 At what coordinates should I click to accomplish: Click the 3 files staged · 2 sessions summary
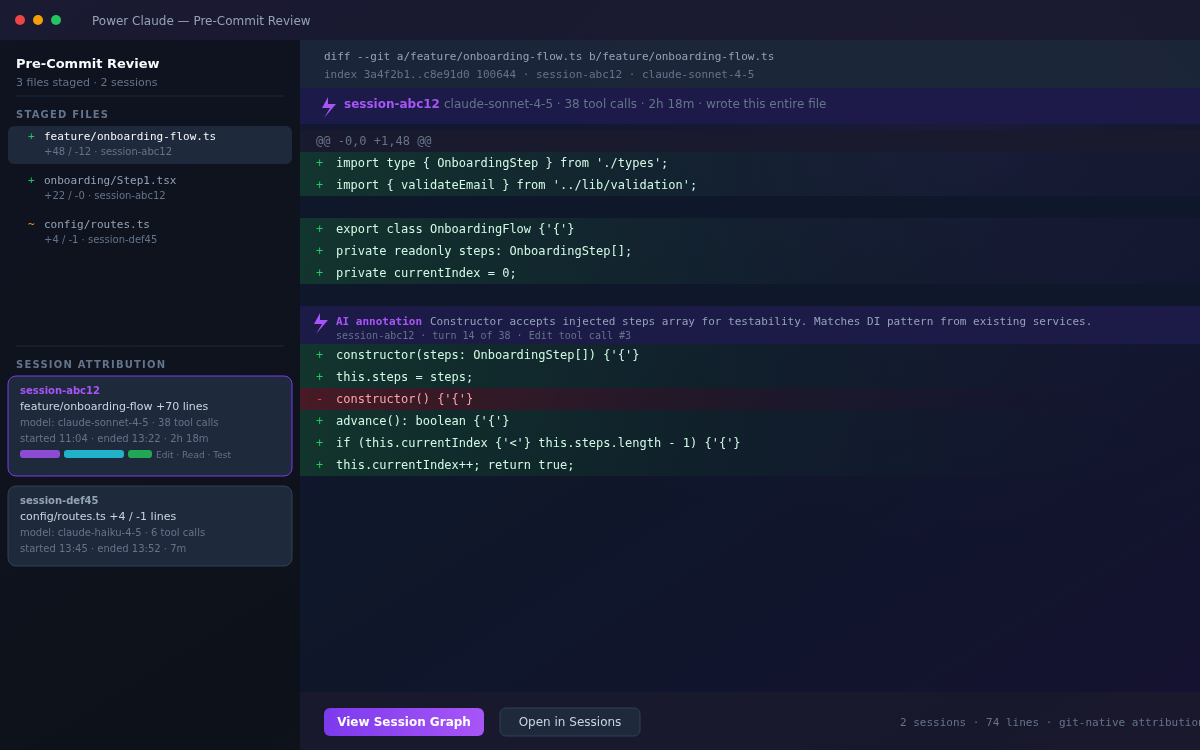(x=87, y=83)
